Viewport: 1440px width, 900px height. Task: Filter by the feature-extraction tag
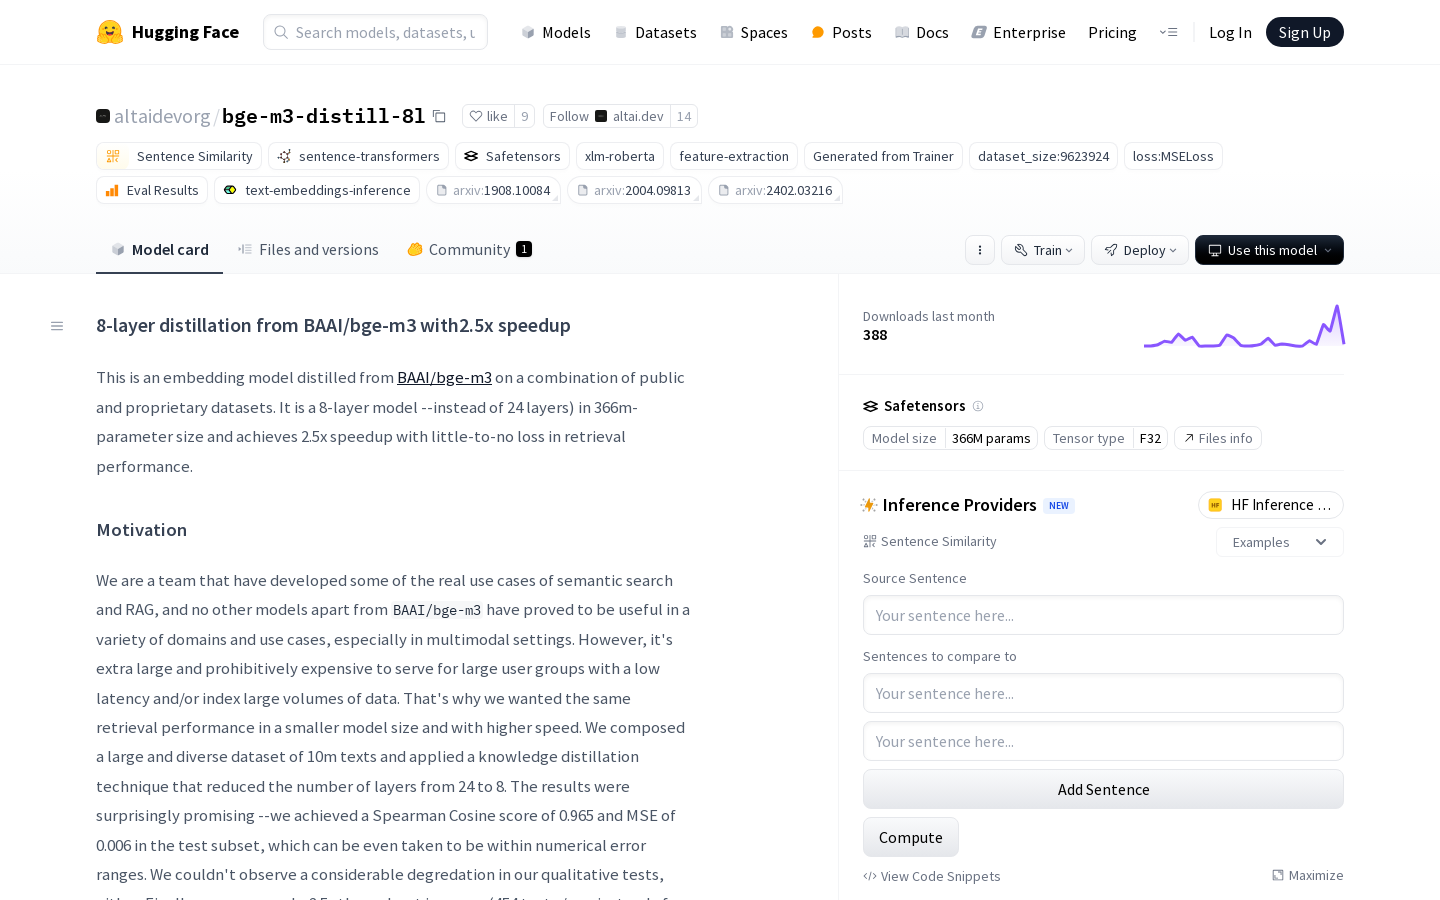coord(734,156)
